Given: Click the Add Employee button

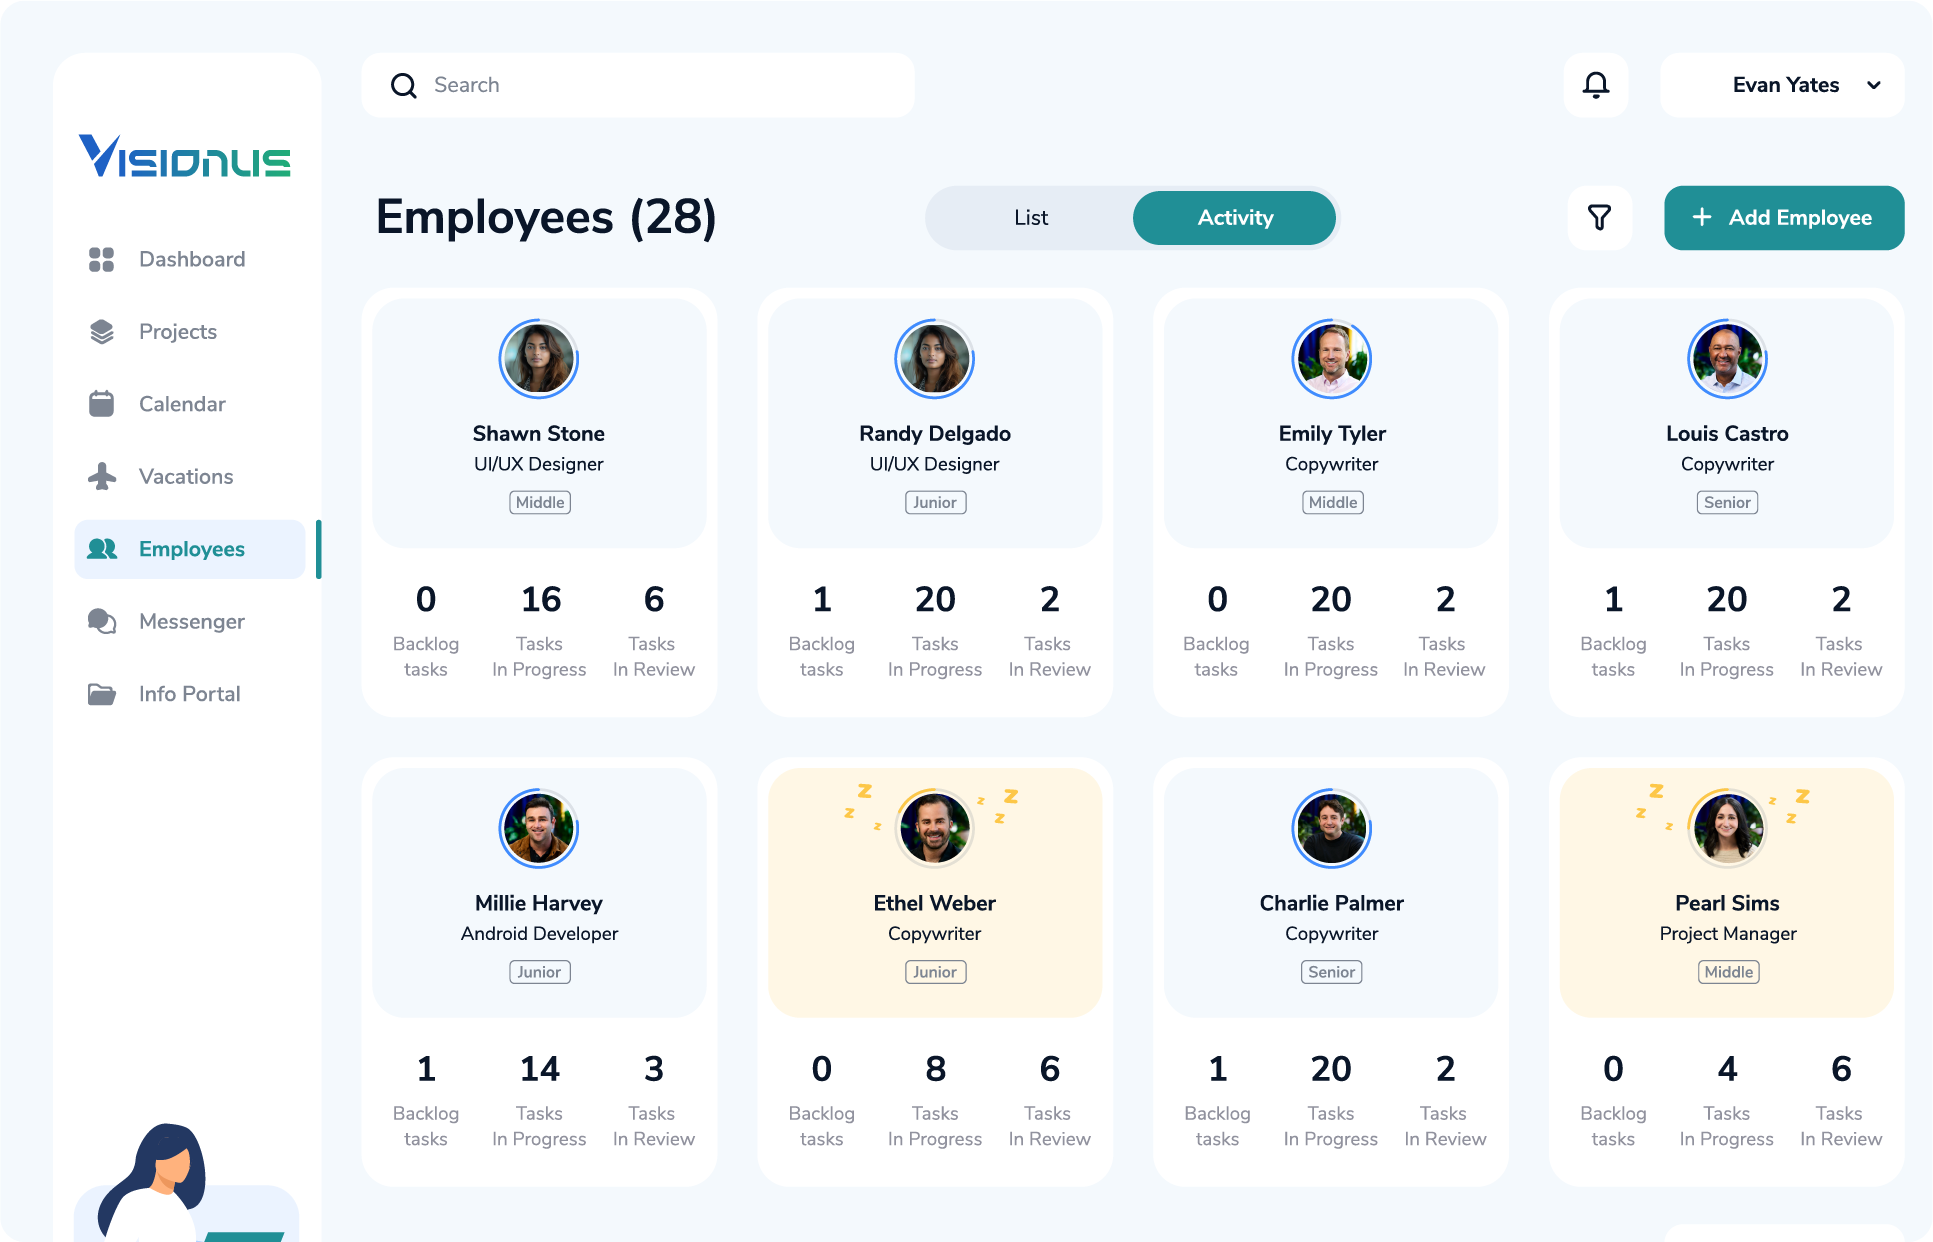Looking at the screenshot, I should (x=1784, y=217).
